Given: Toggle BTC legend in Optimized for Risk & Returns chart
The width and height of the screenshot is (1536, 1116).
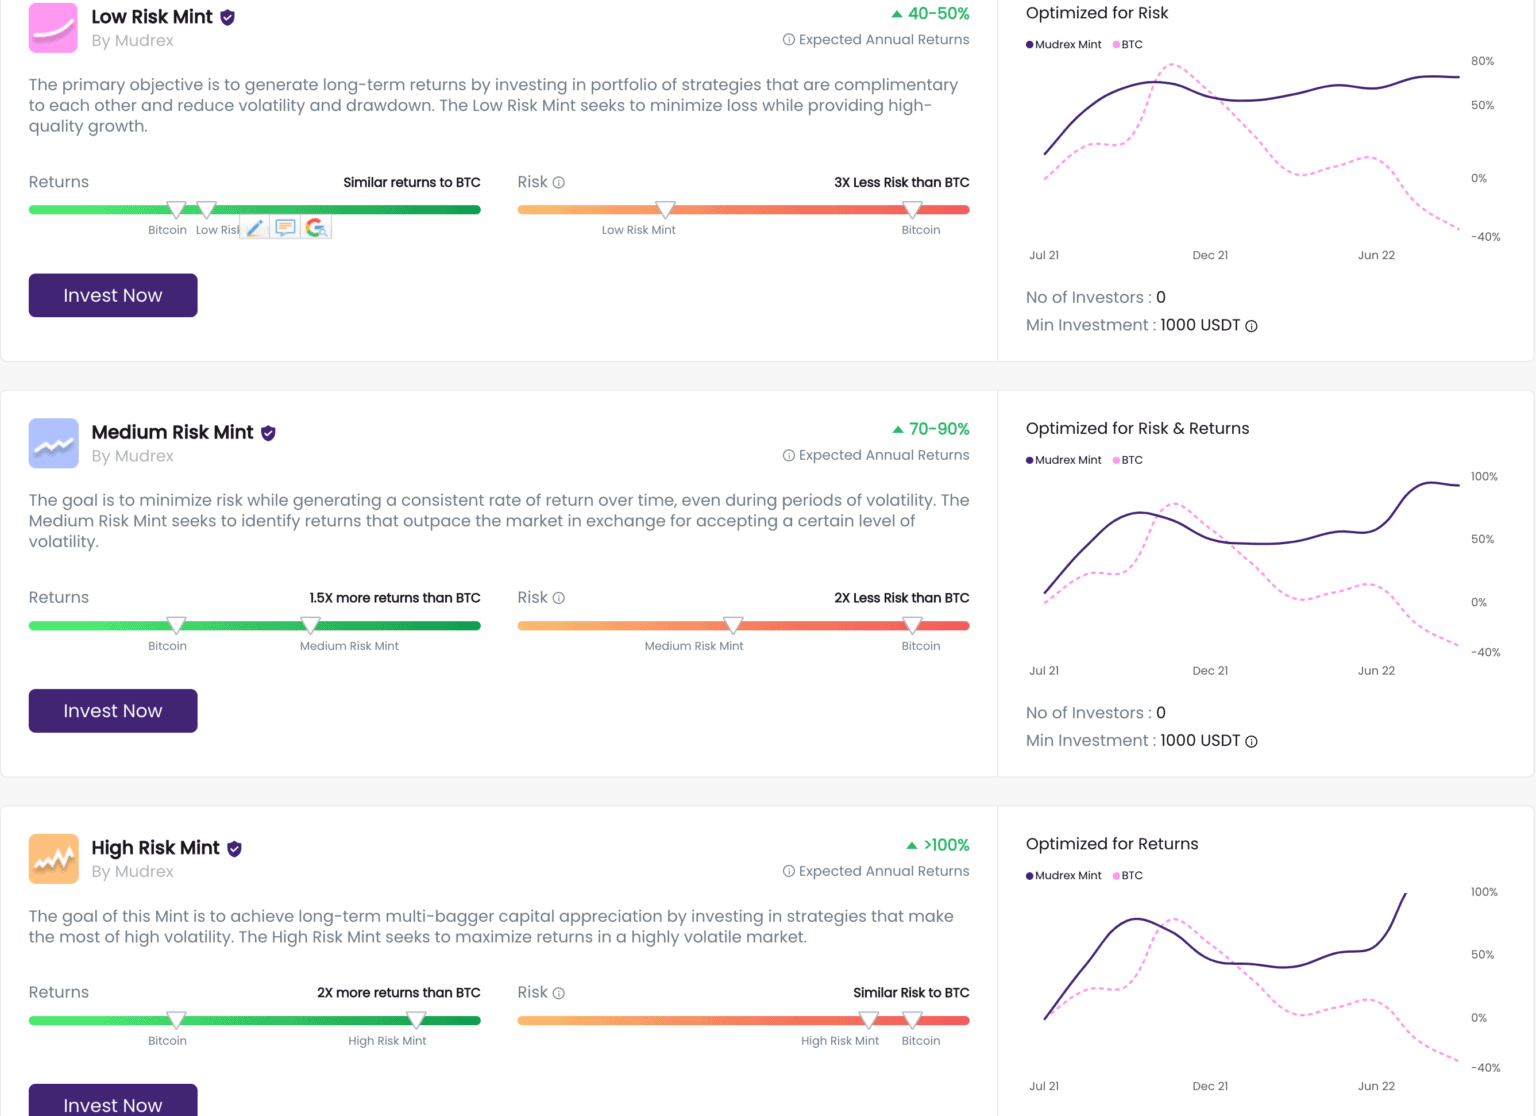Looking at the screenshot, I should pyautogui.click(x=1128, y=460).
